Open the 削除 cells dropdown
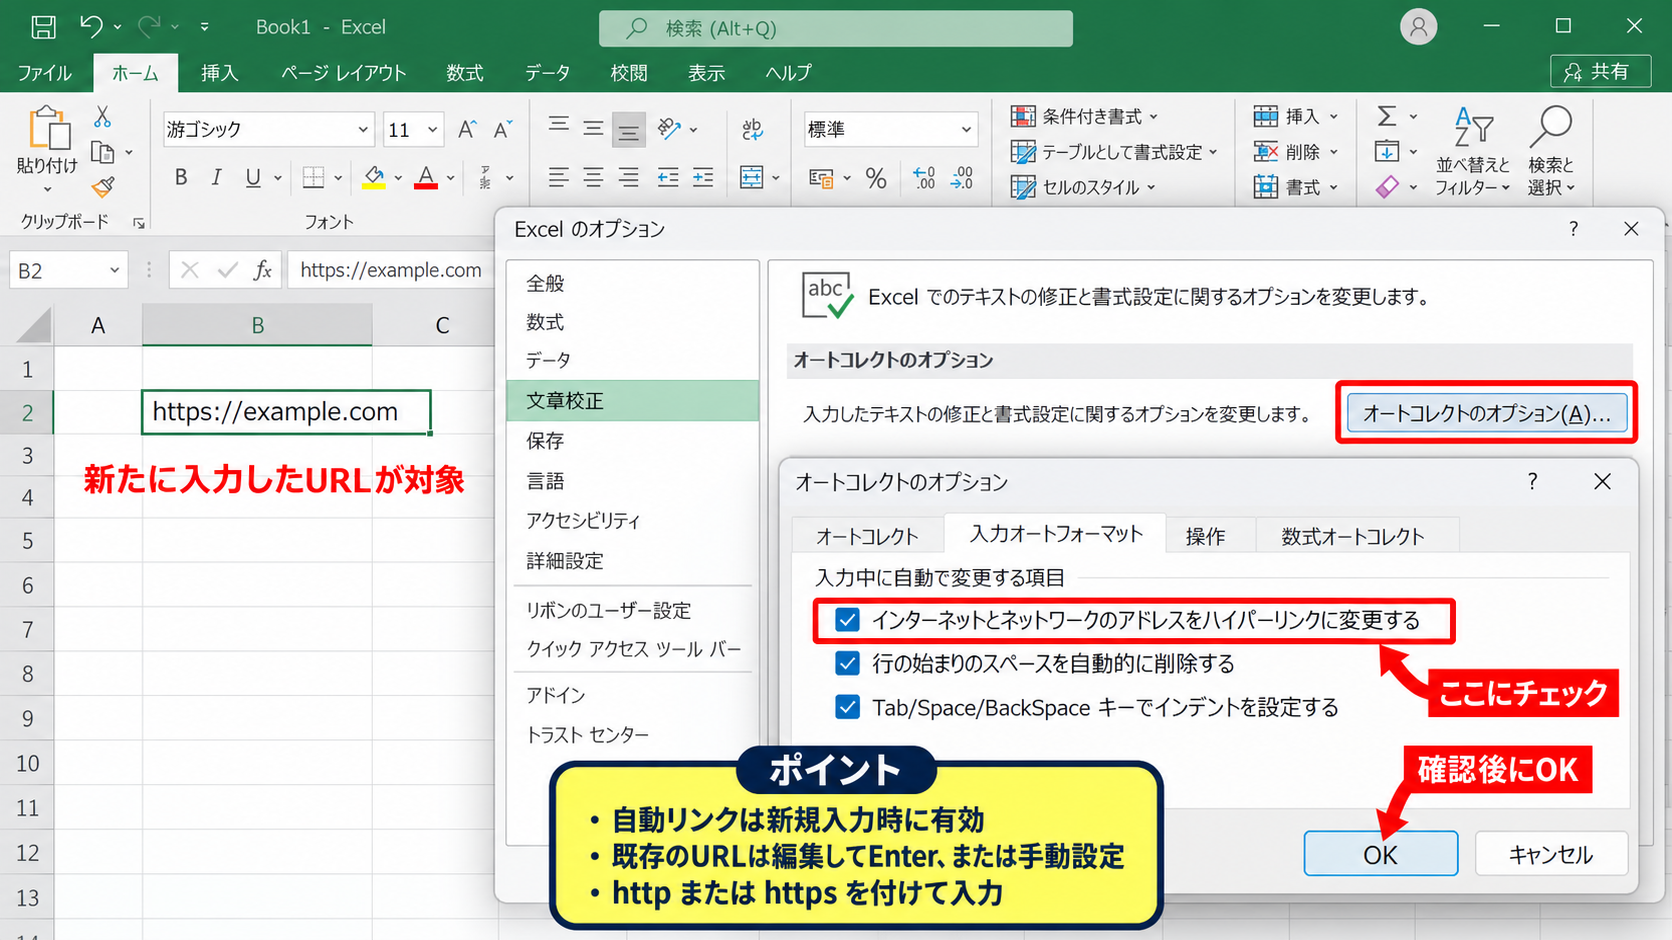This screenshot has width=1672, height=940. 1295,152
